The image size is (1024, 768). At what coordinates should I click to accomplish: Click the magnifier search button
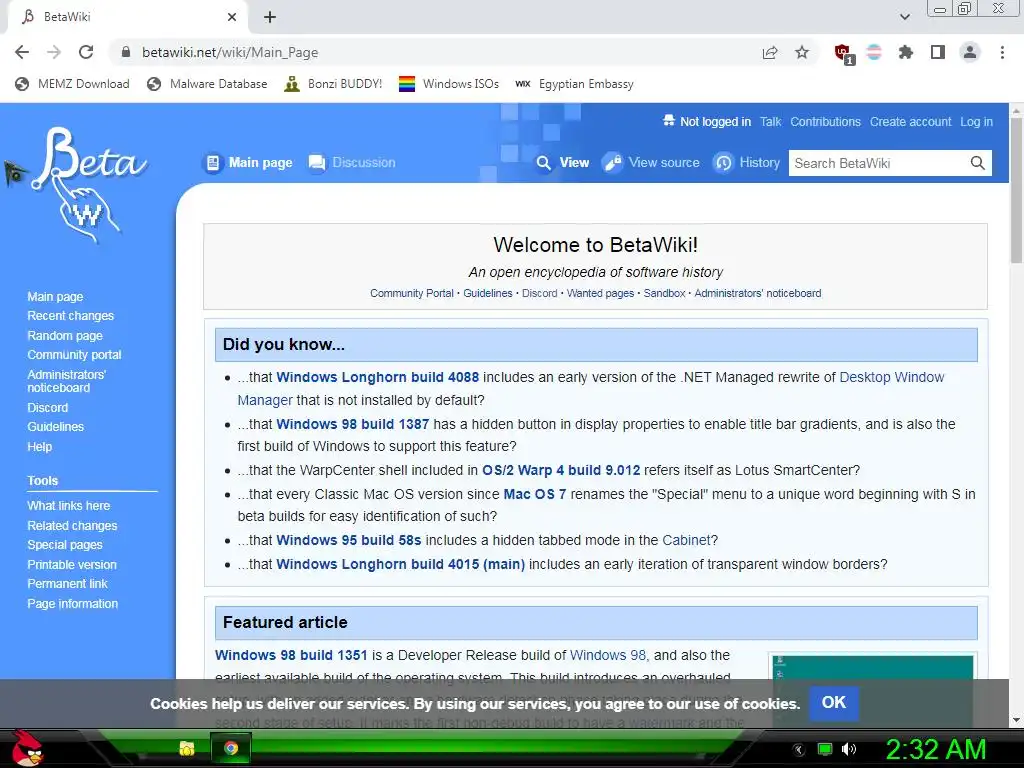978,163
